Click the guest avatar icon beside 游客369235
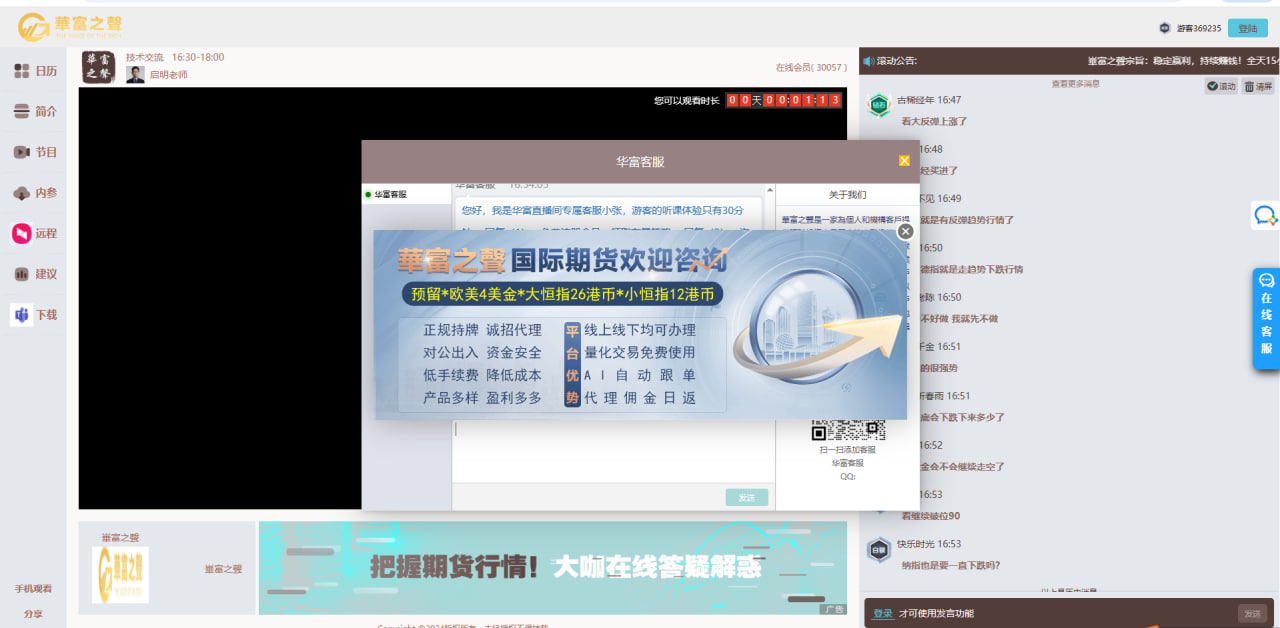 point(1164,28)
